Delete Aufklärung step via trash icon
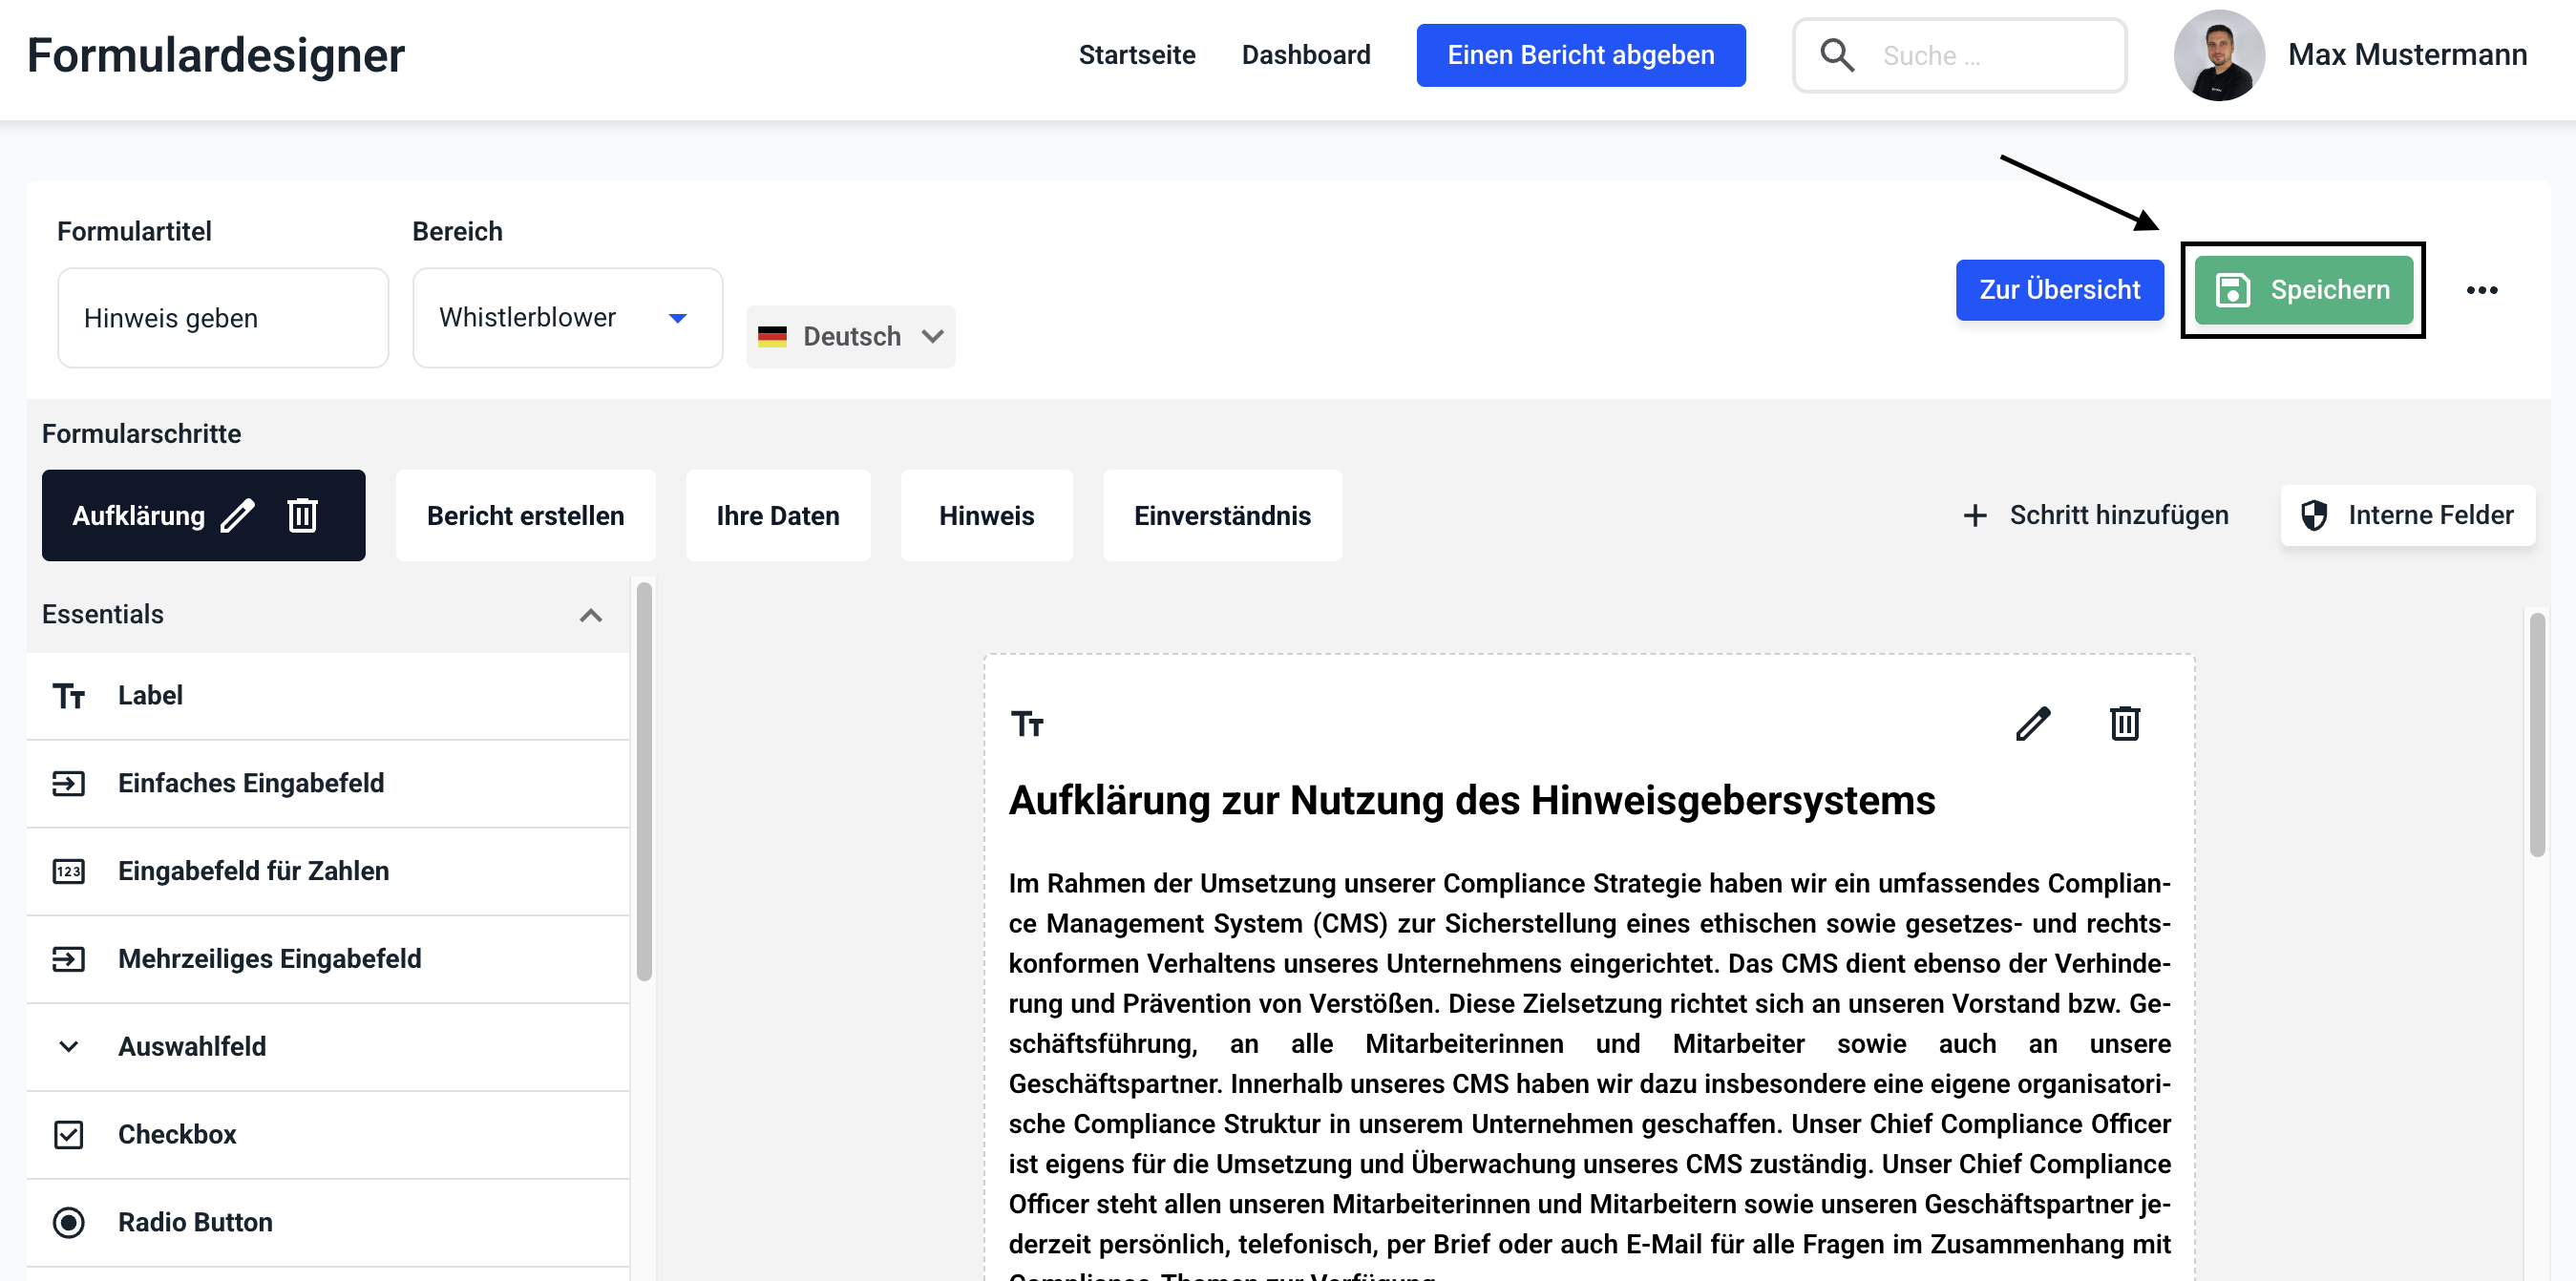Image resolution: width=2576 pixels, height=1281 pixels. tap(302, 515)
